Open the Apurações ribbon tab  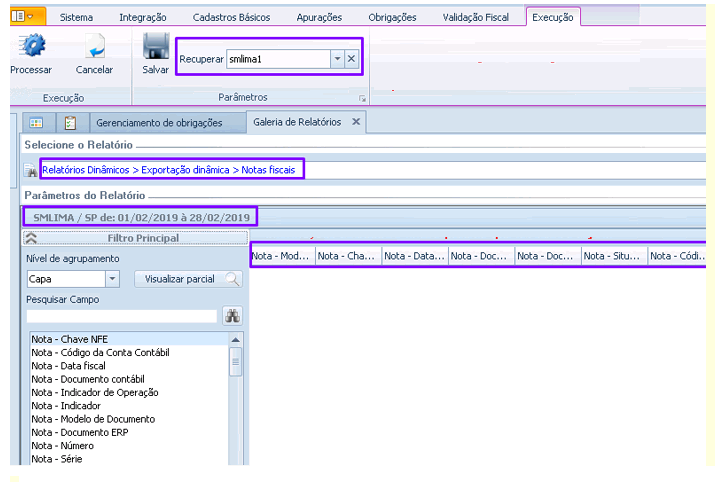(x=319, y=17)
